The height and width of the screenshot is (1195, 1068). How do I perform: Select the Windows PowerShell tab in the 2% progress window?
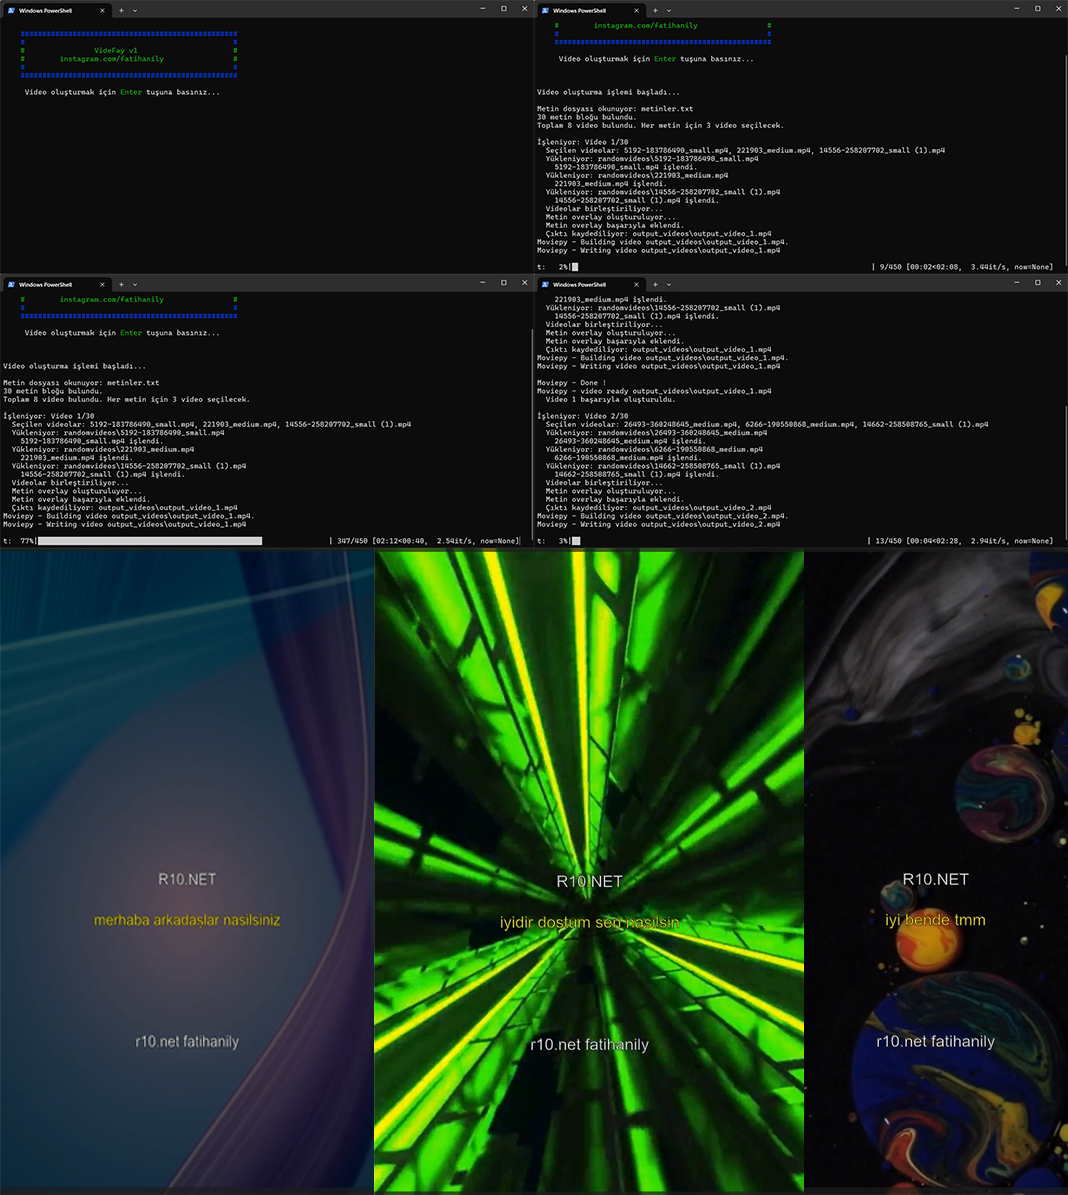tap(590, 11)
